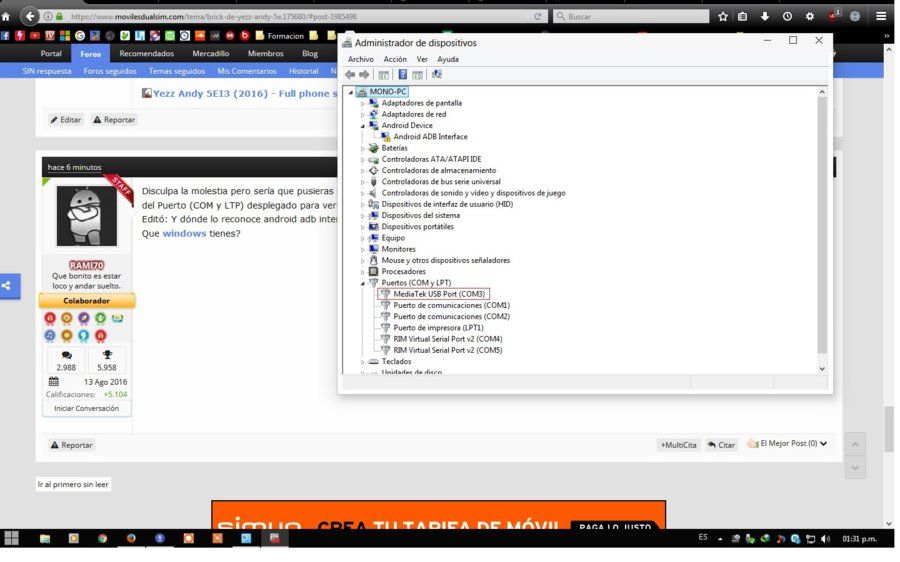Click the Back arrow in Device Manager toolbar
Screen dimensions: 900x562
click(x=350, y=75)
